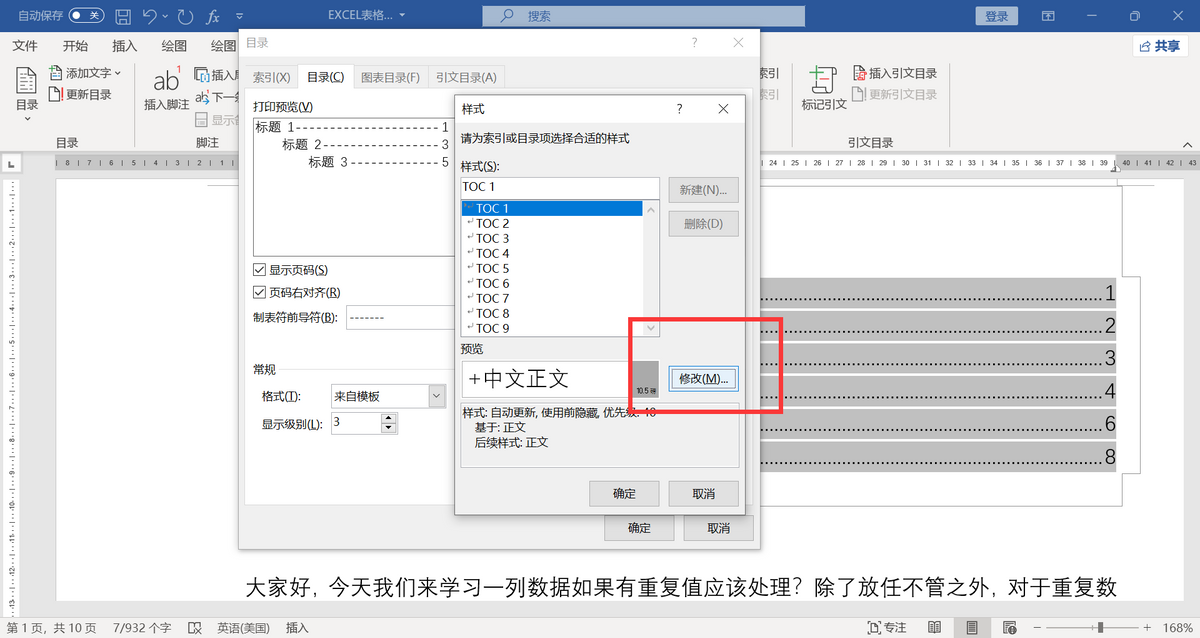Click 确定 in the 样式 dialog
This screenshot has width=1200, height=638.
[623, 494]
